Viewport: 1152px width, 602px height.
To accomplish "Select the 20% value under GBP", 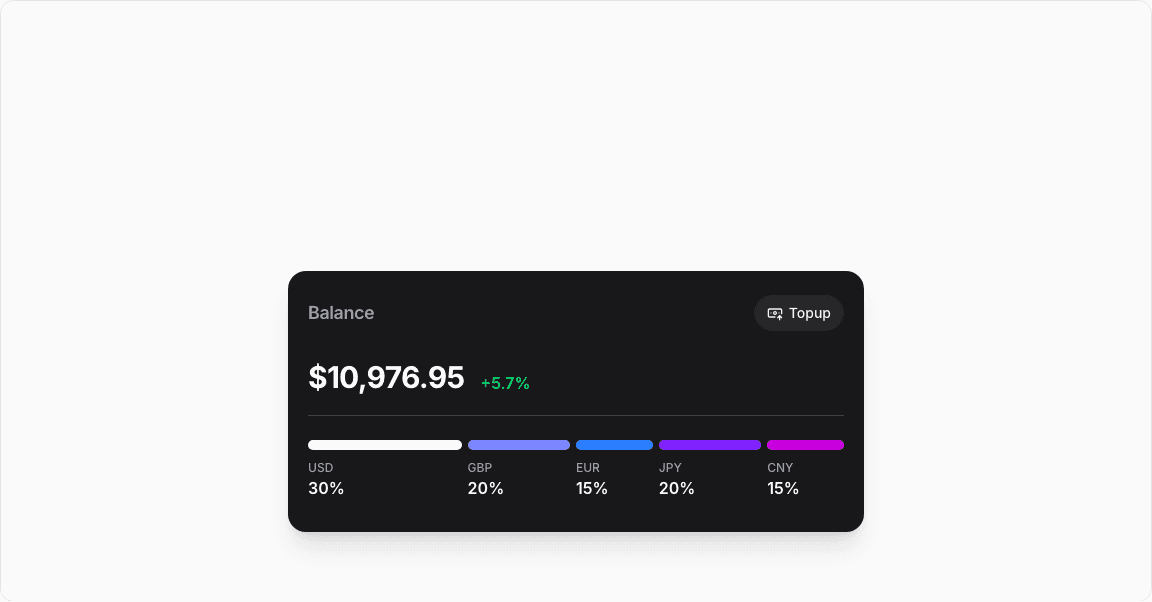I will point(486,489).
